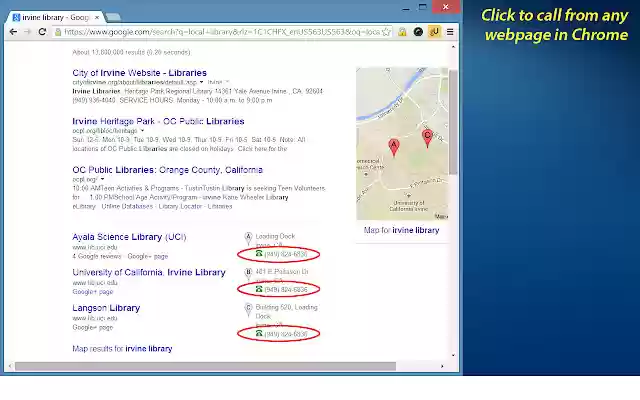Minimize the Chrome window
This screenshot has height=400, width=640.
point(405,7)
